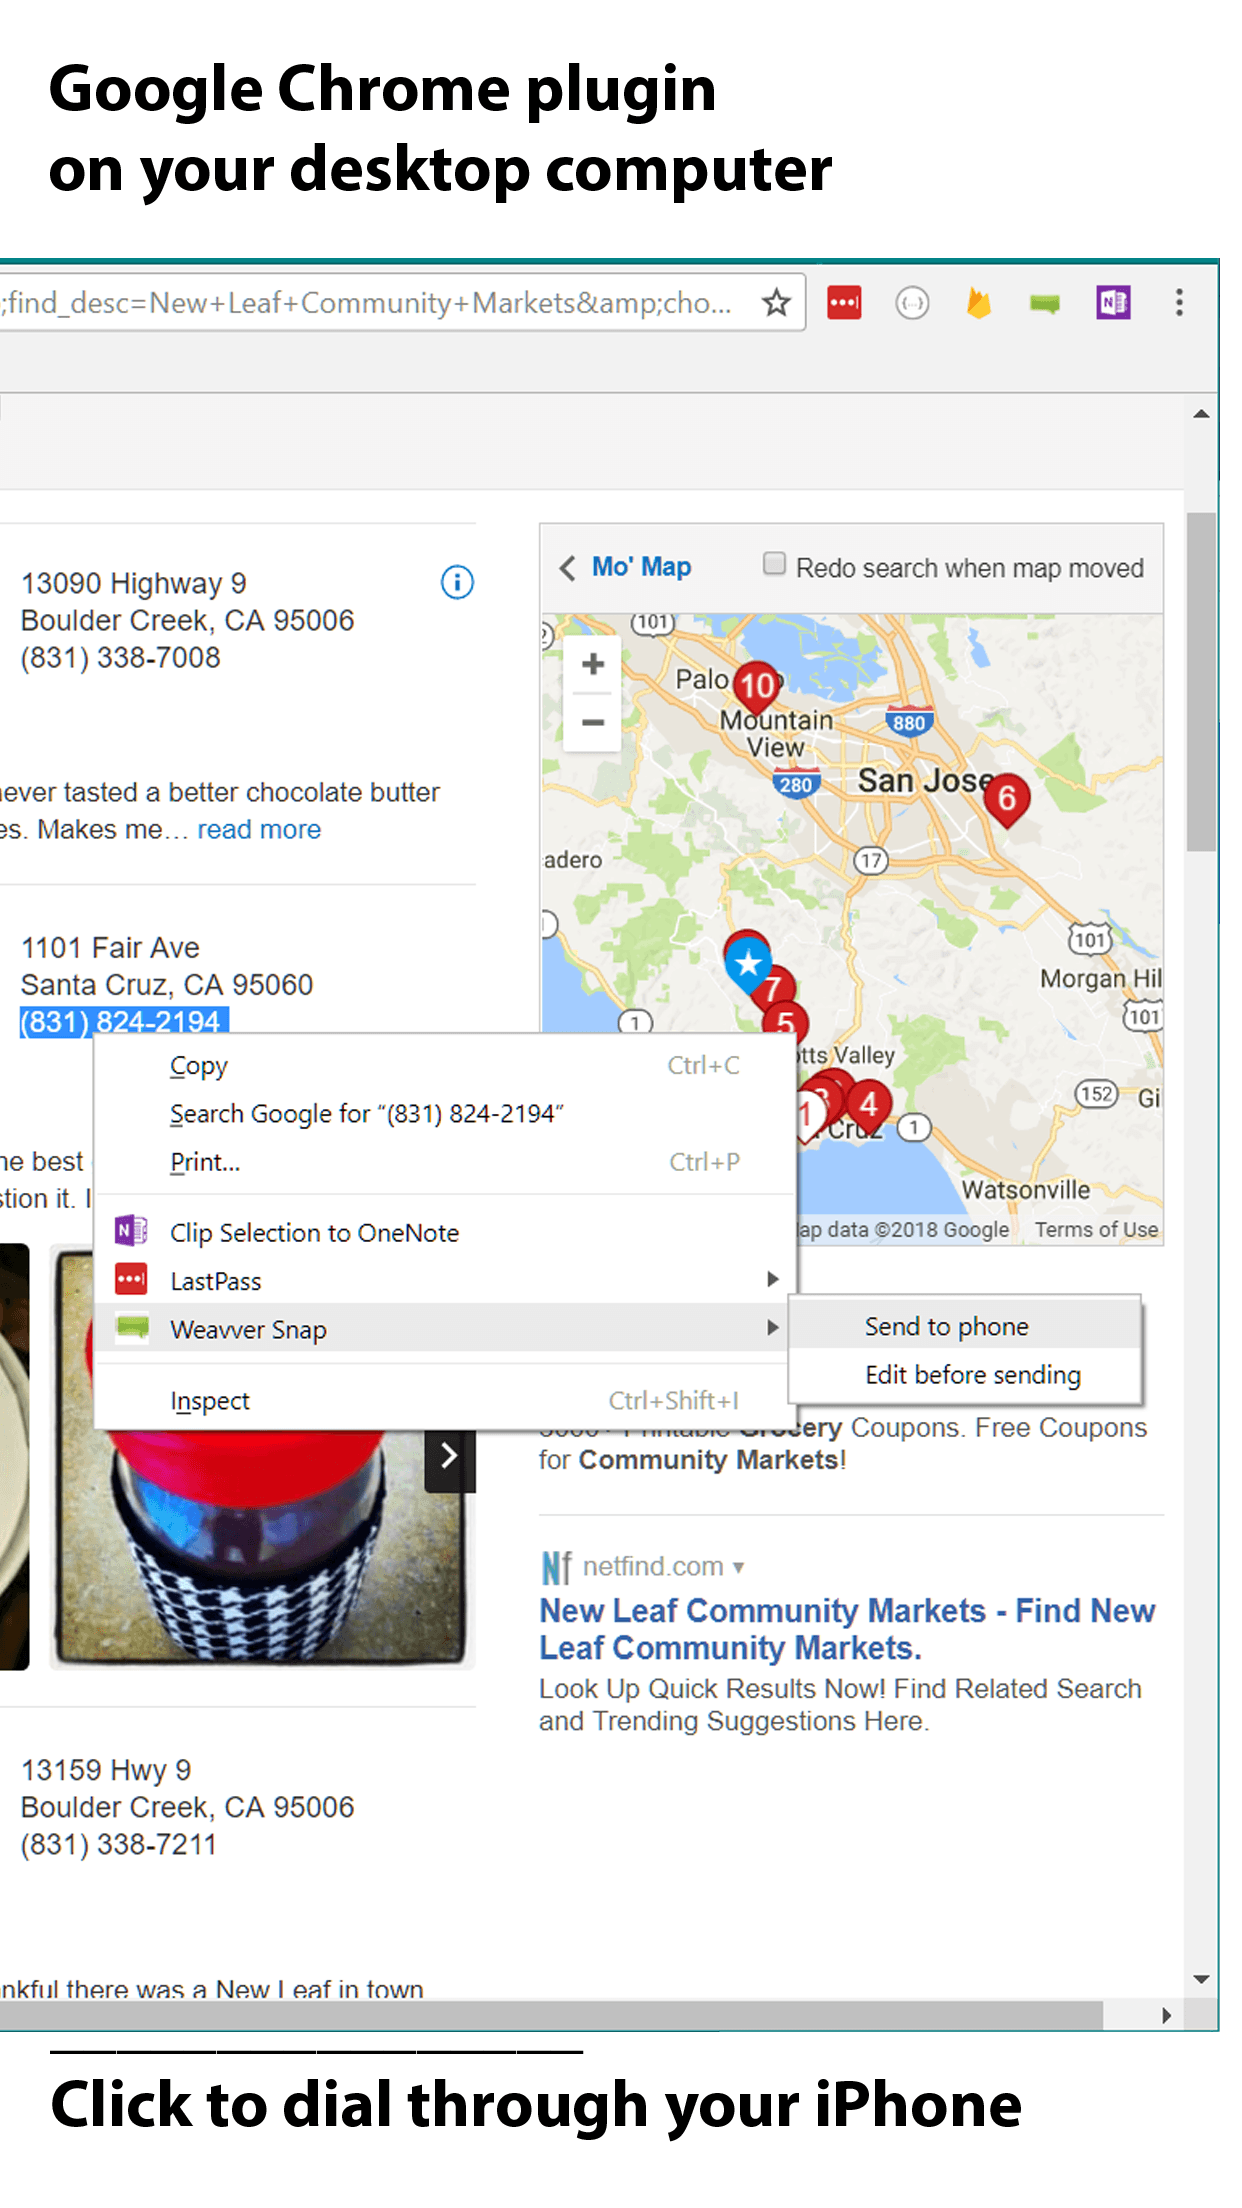Click the highlighted phone number (831) 824-2194
This screenshot has width=1242, height=2208.
coord(124,1021)
